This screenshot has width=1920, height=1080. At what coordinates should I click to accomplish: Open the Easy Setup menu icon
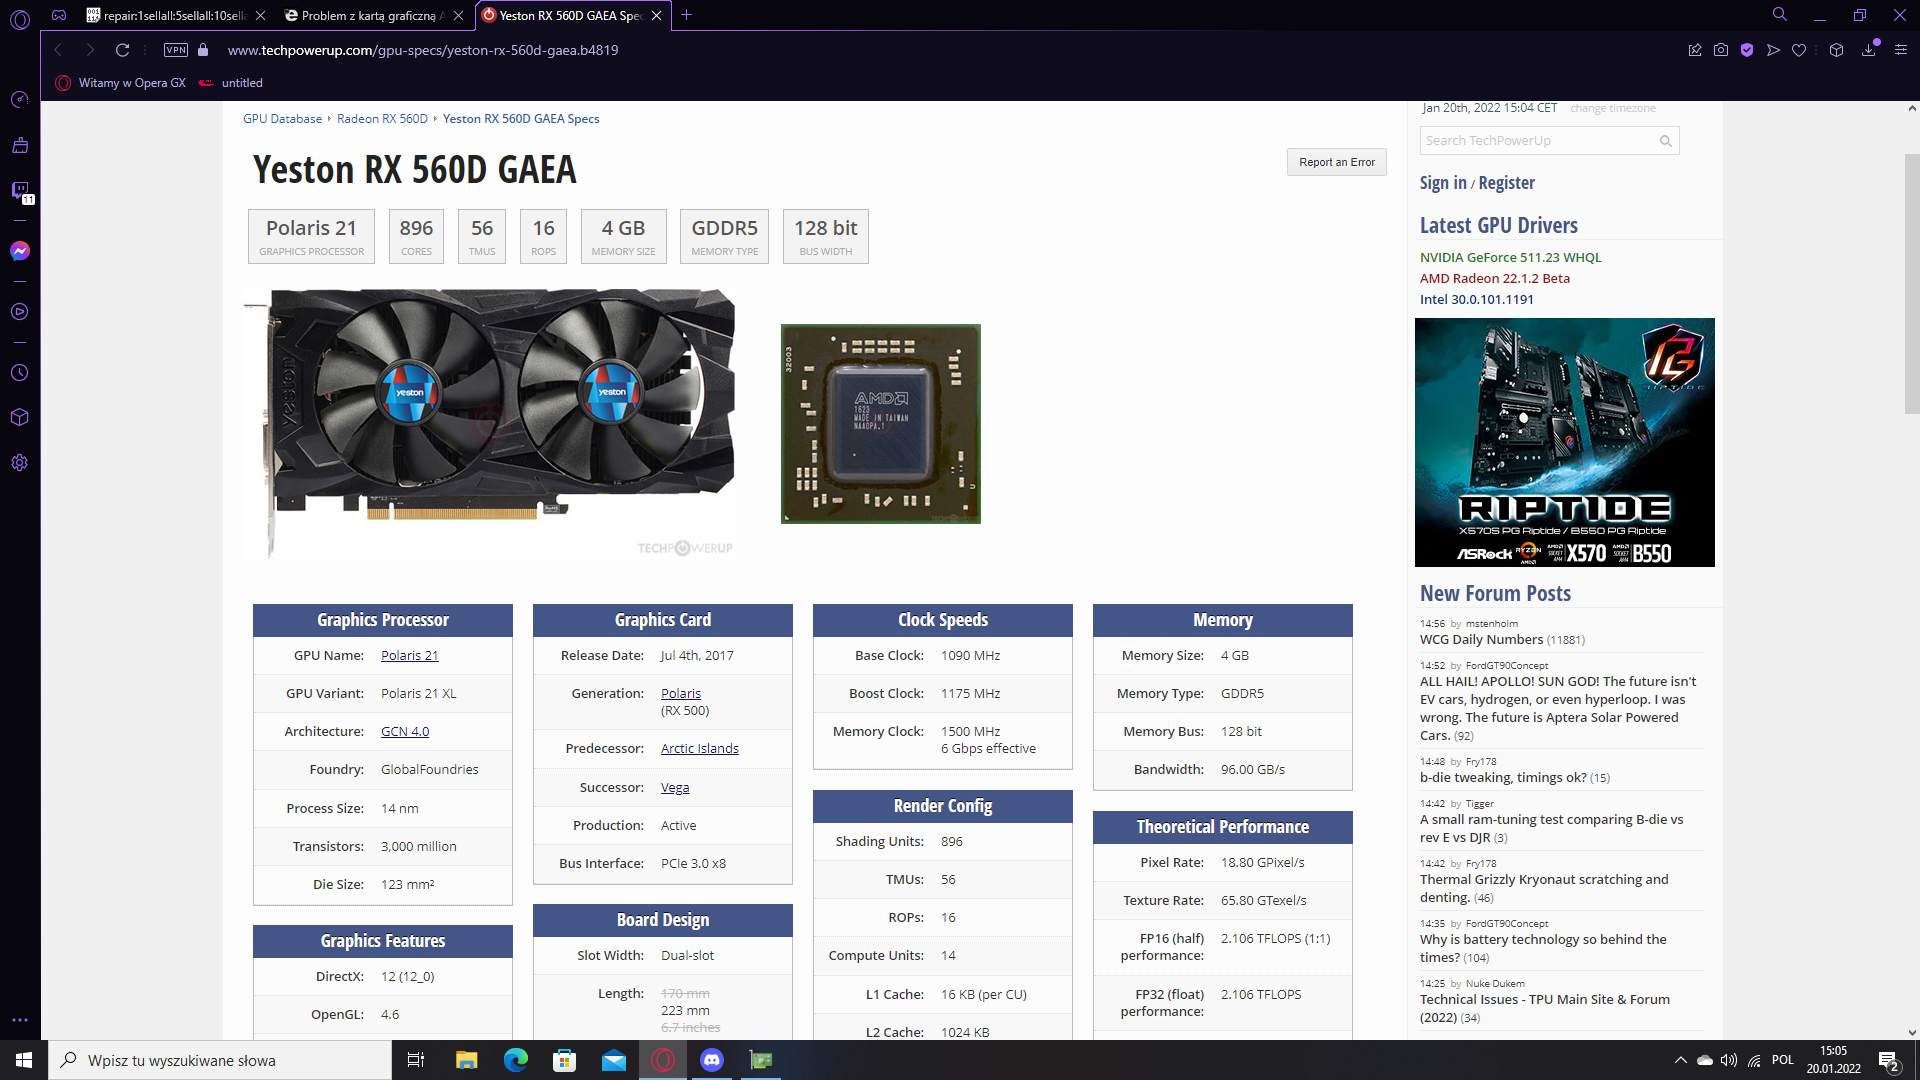[1901, 50]
